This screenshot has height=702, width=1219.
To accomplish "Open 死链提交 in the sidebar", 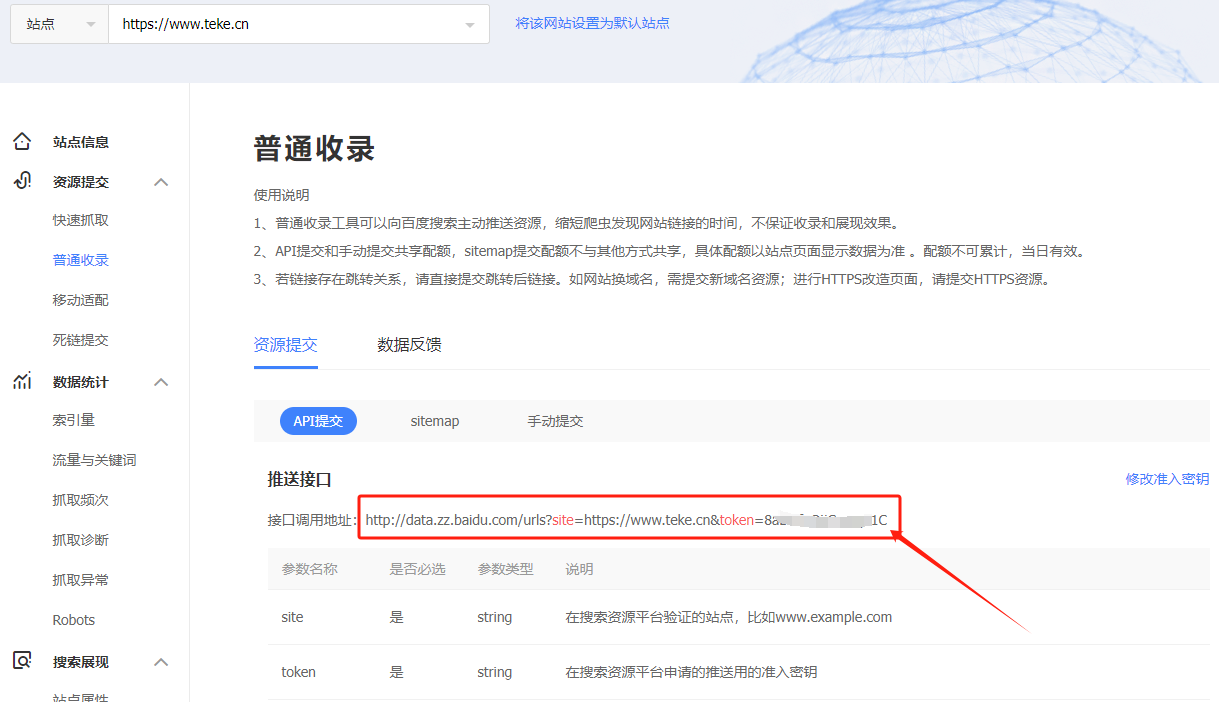I will pyautogui.click(x=81, y=340).
